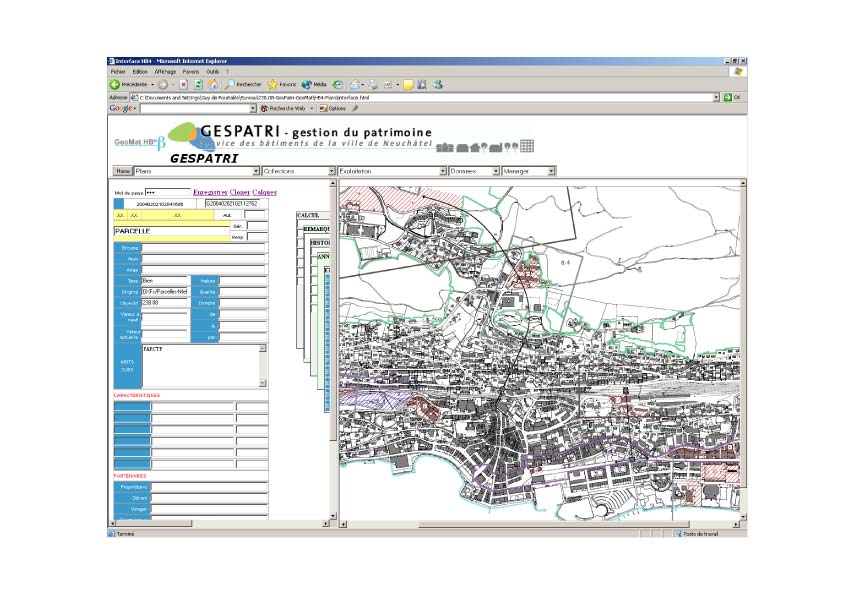Open the Fichier menu
This screenshot has width=842, height=595.
pyautogui.click(x=118, y=71)
